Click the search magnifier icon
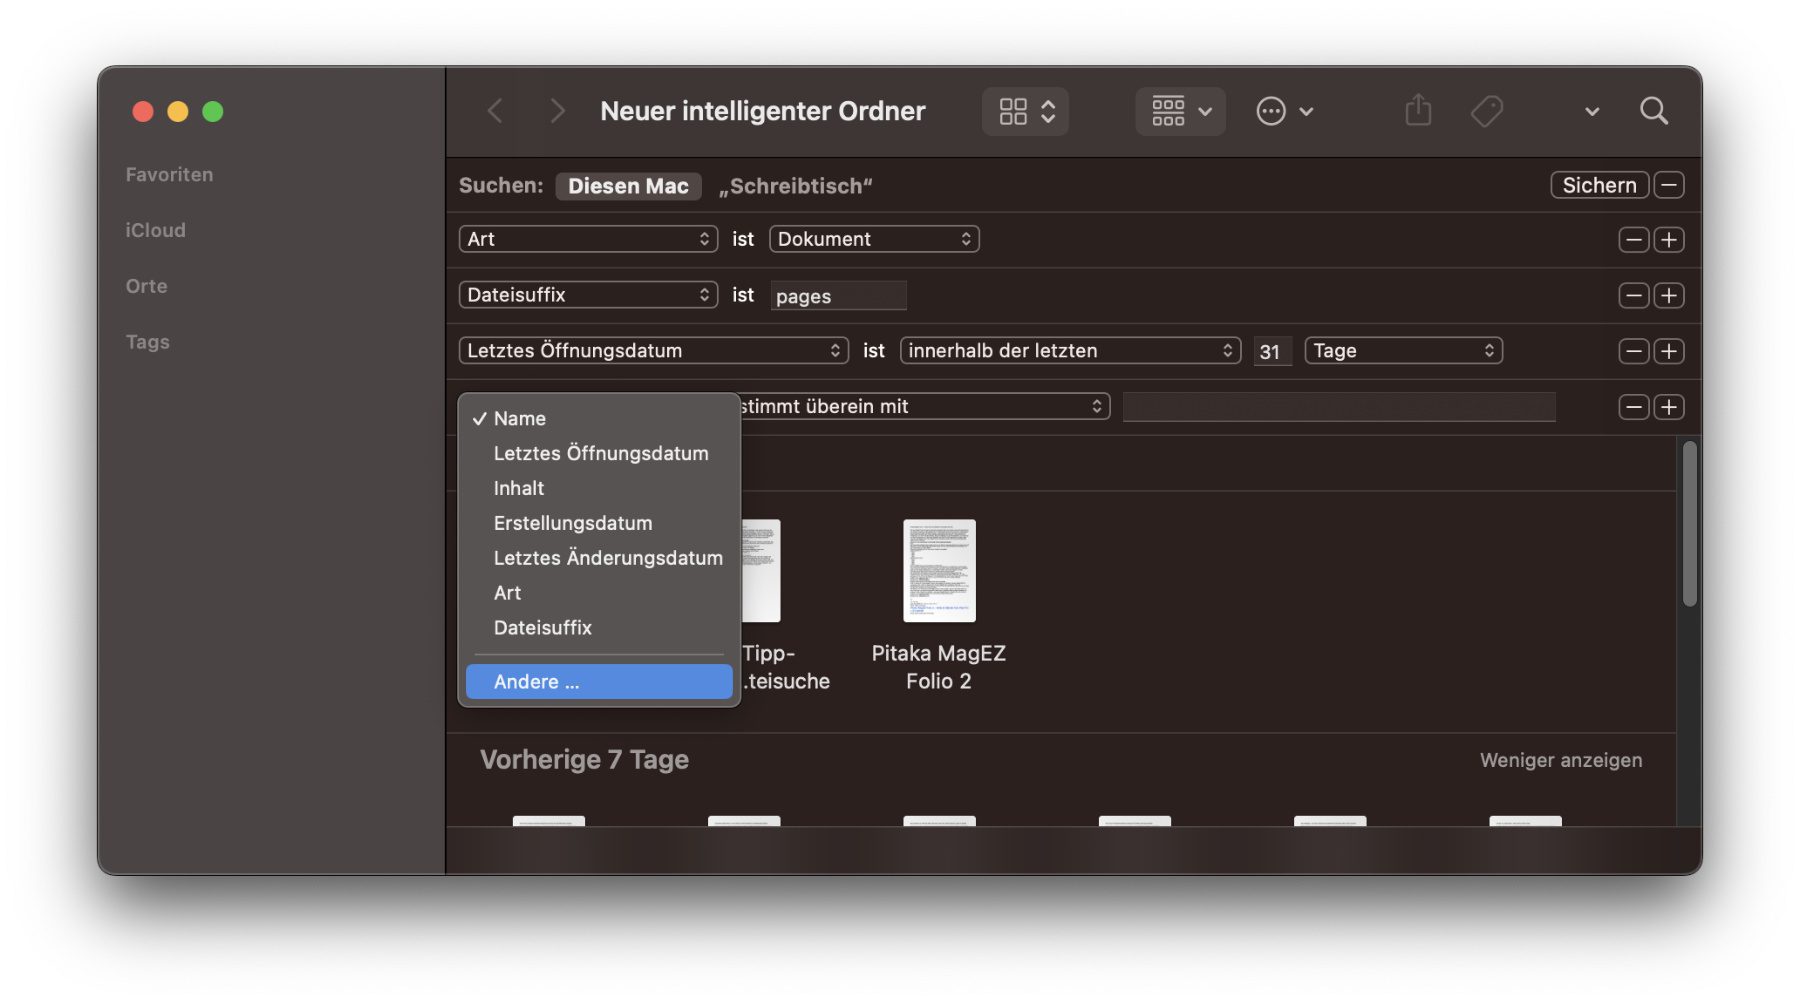The width and height of the screenshot is (1800, 1004). click(x=1653, y=111)
